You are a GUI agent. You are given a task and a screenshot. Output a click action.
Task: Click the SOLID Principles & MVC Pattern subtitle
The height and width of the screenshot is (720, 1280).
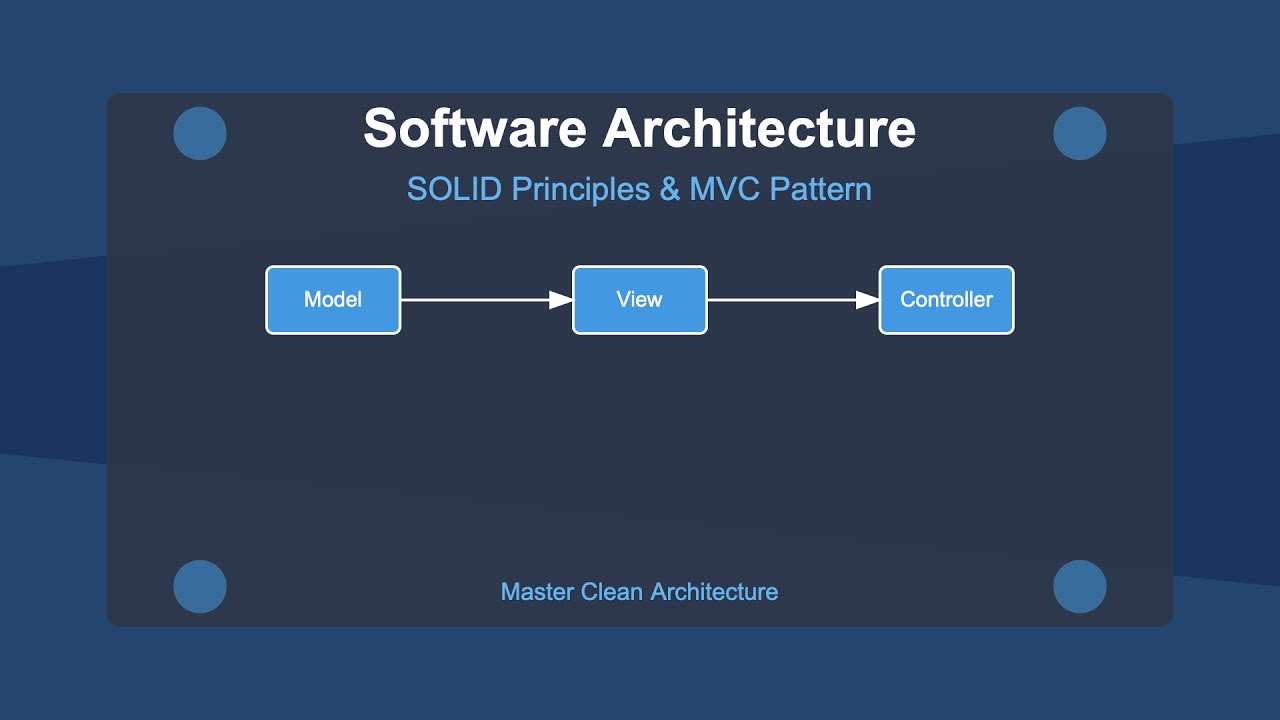pos(639,189)
